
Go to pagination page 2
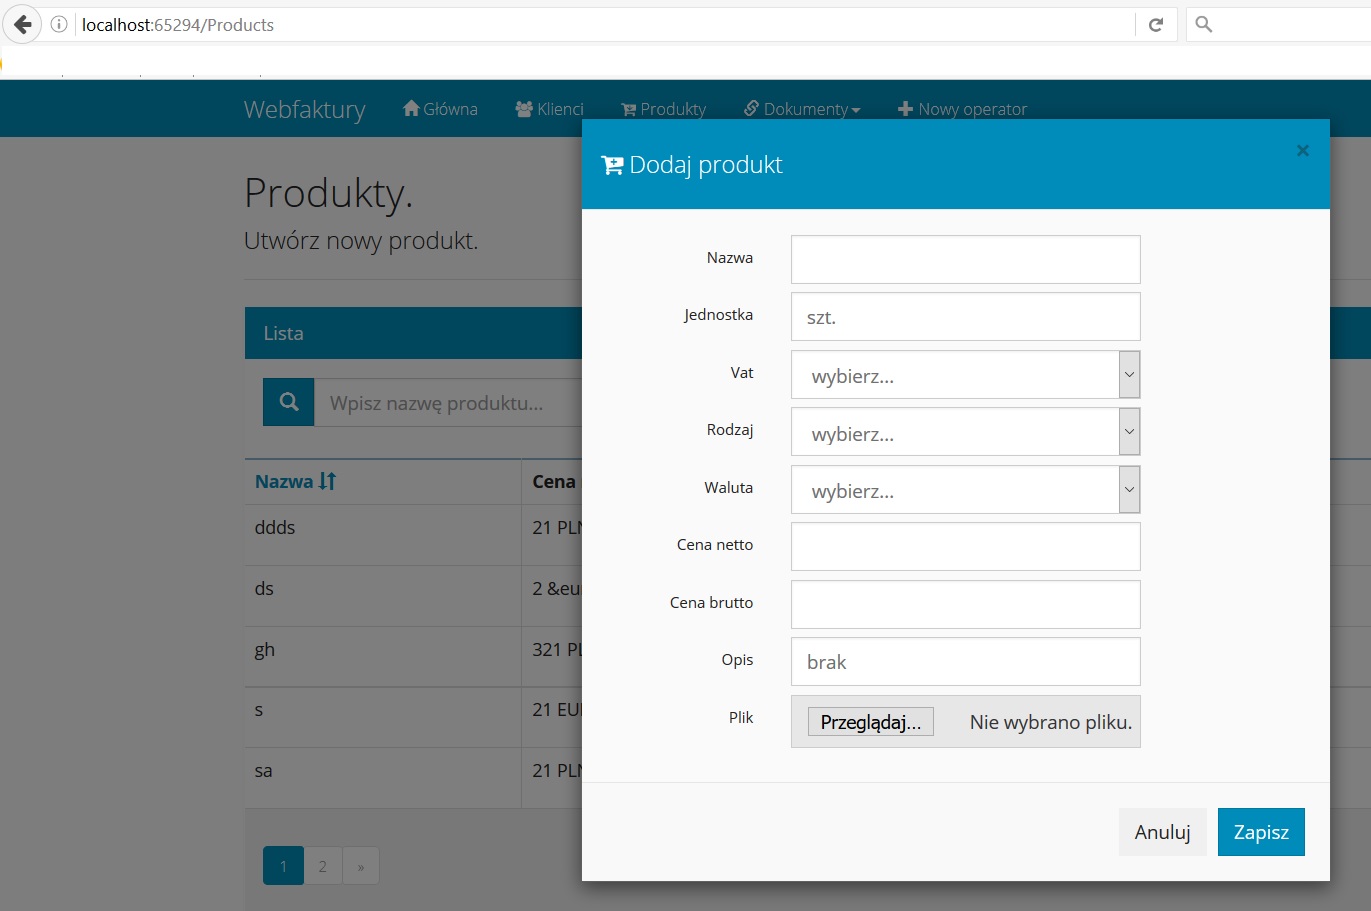coord(322,866)
